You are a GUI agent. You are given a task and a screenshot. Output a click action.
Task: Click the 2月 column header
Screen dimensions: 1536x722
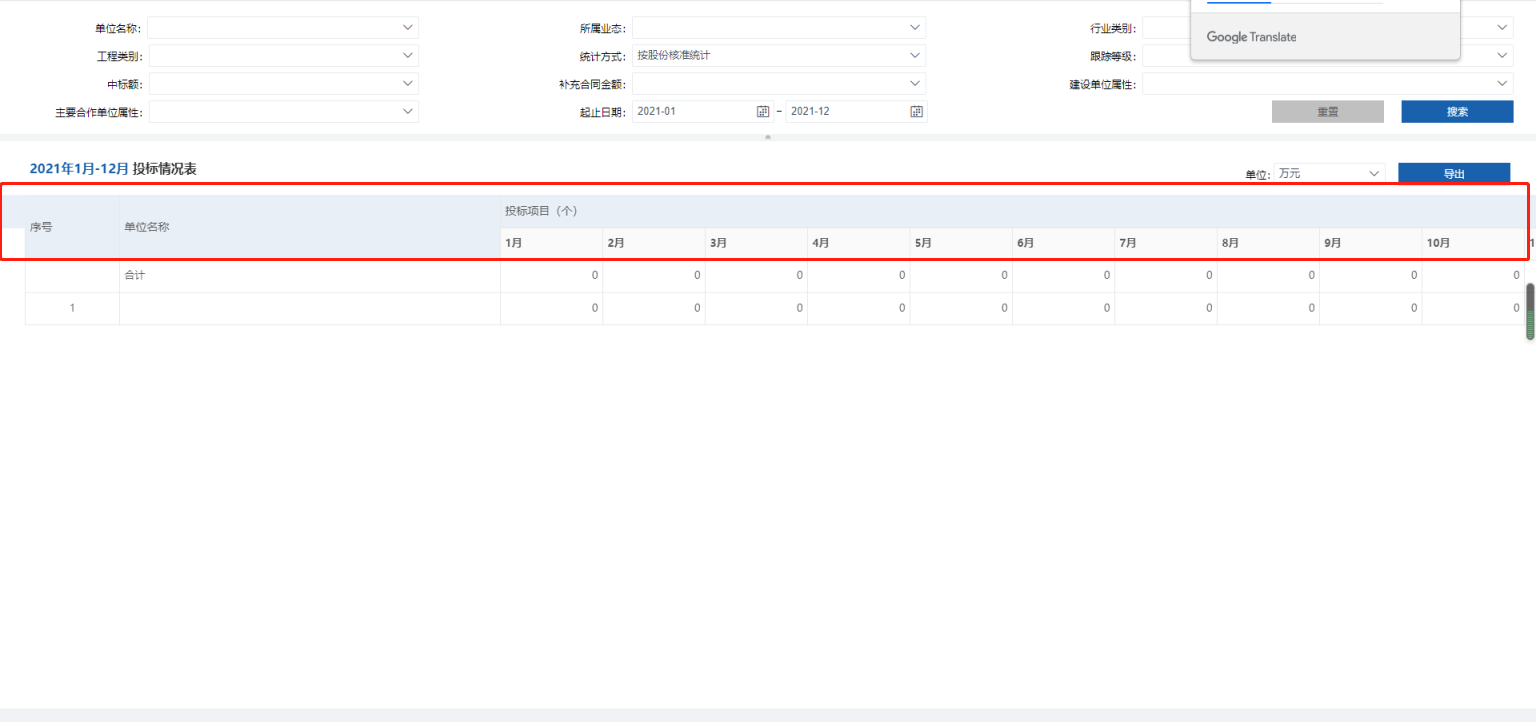[x=654, y=243]
